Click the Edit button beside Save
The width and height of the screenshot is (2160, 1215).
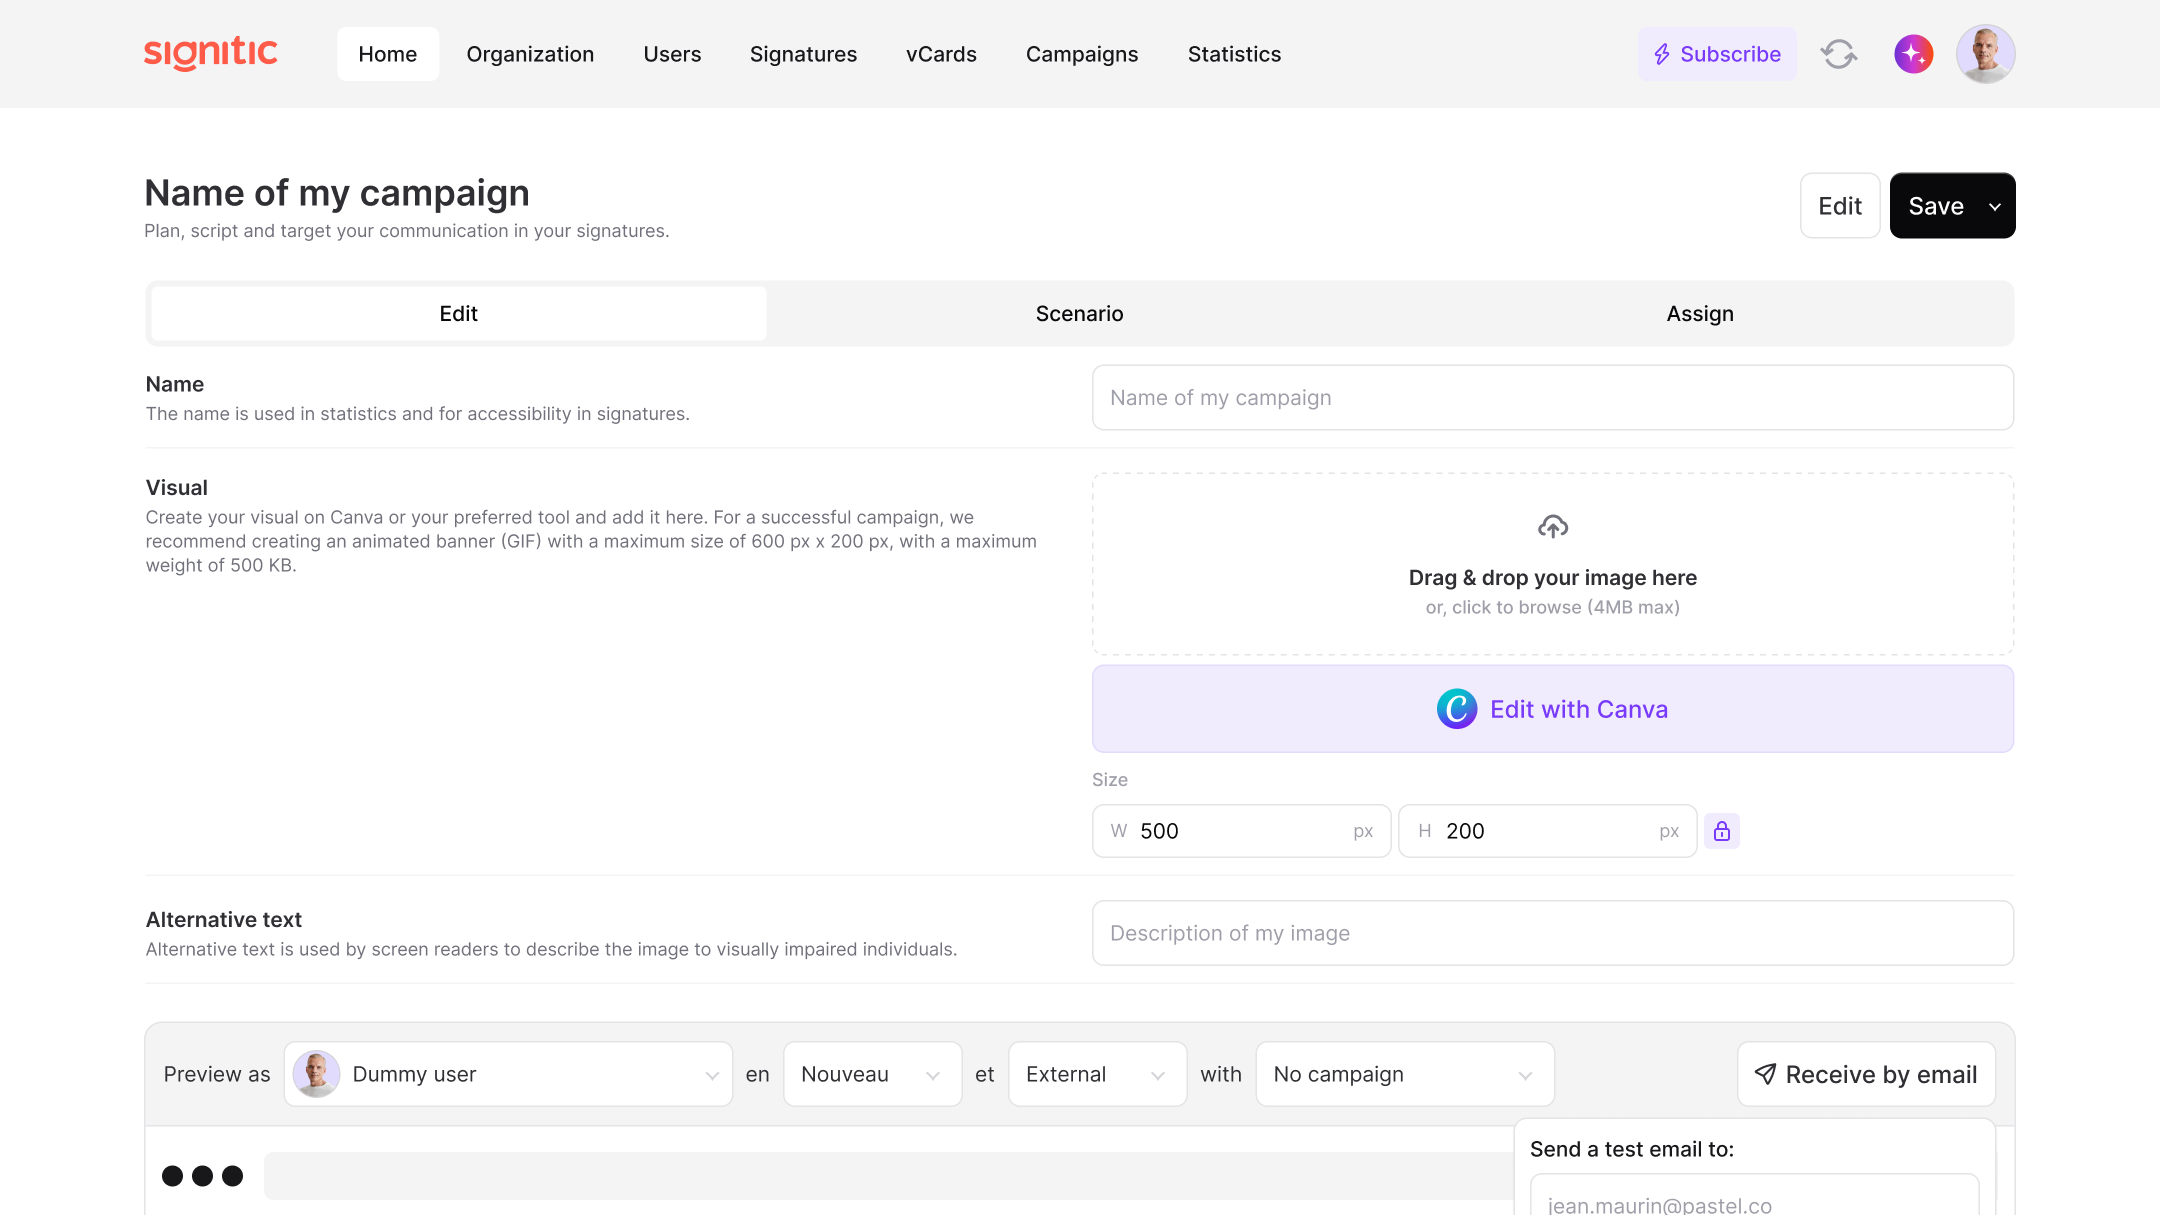1840,206
